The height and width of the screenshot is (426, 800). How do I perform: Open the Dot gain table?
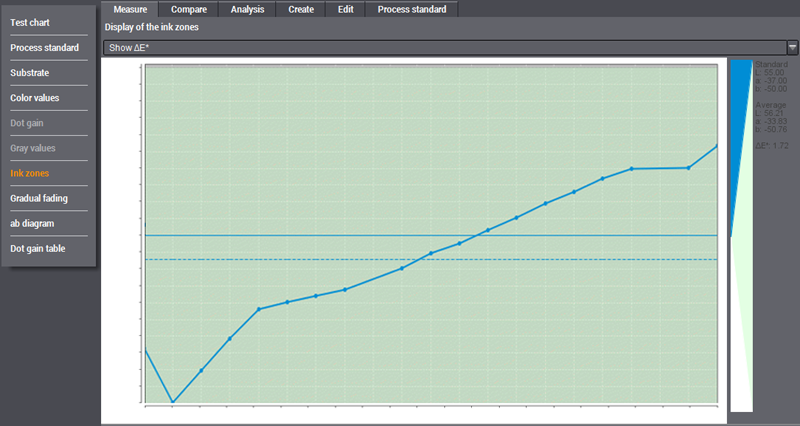[x=38, y=248]
